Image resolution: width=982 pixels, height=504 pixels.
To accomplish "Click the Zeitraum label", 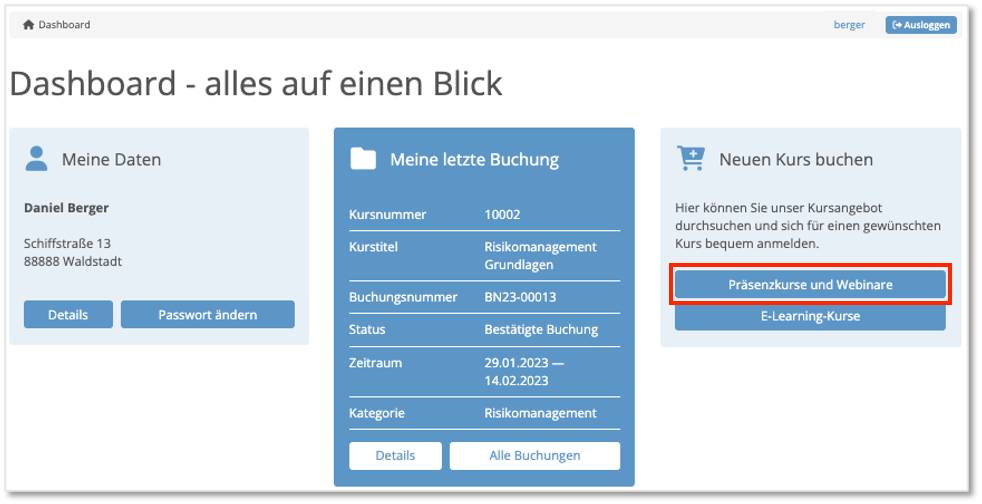I will 375,363.
